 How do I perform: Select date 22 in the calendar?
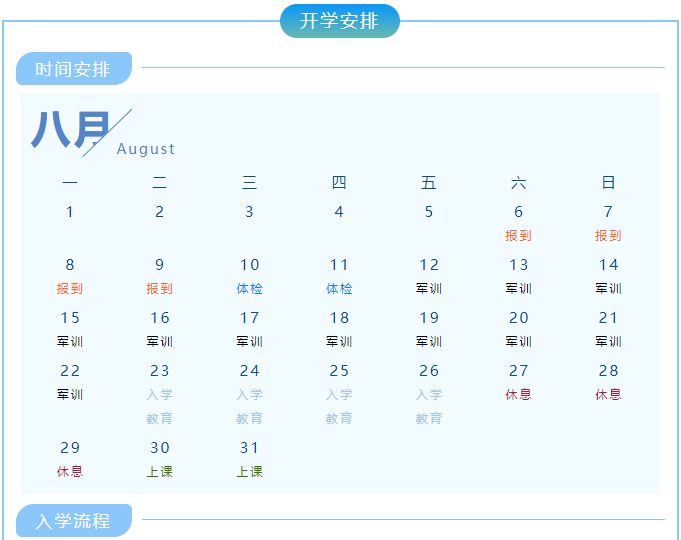coord(70,371)
